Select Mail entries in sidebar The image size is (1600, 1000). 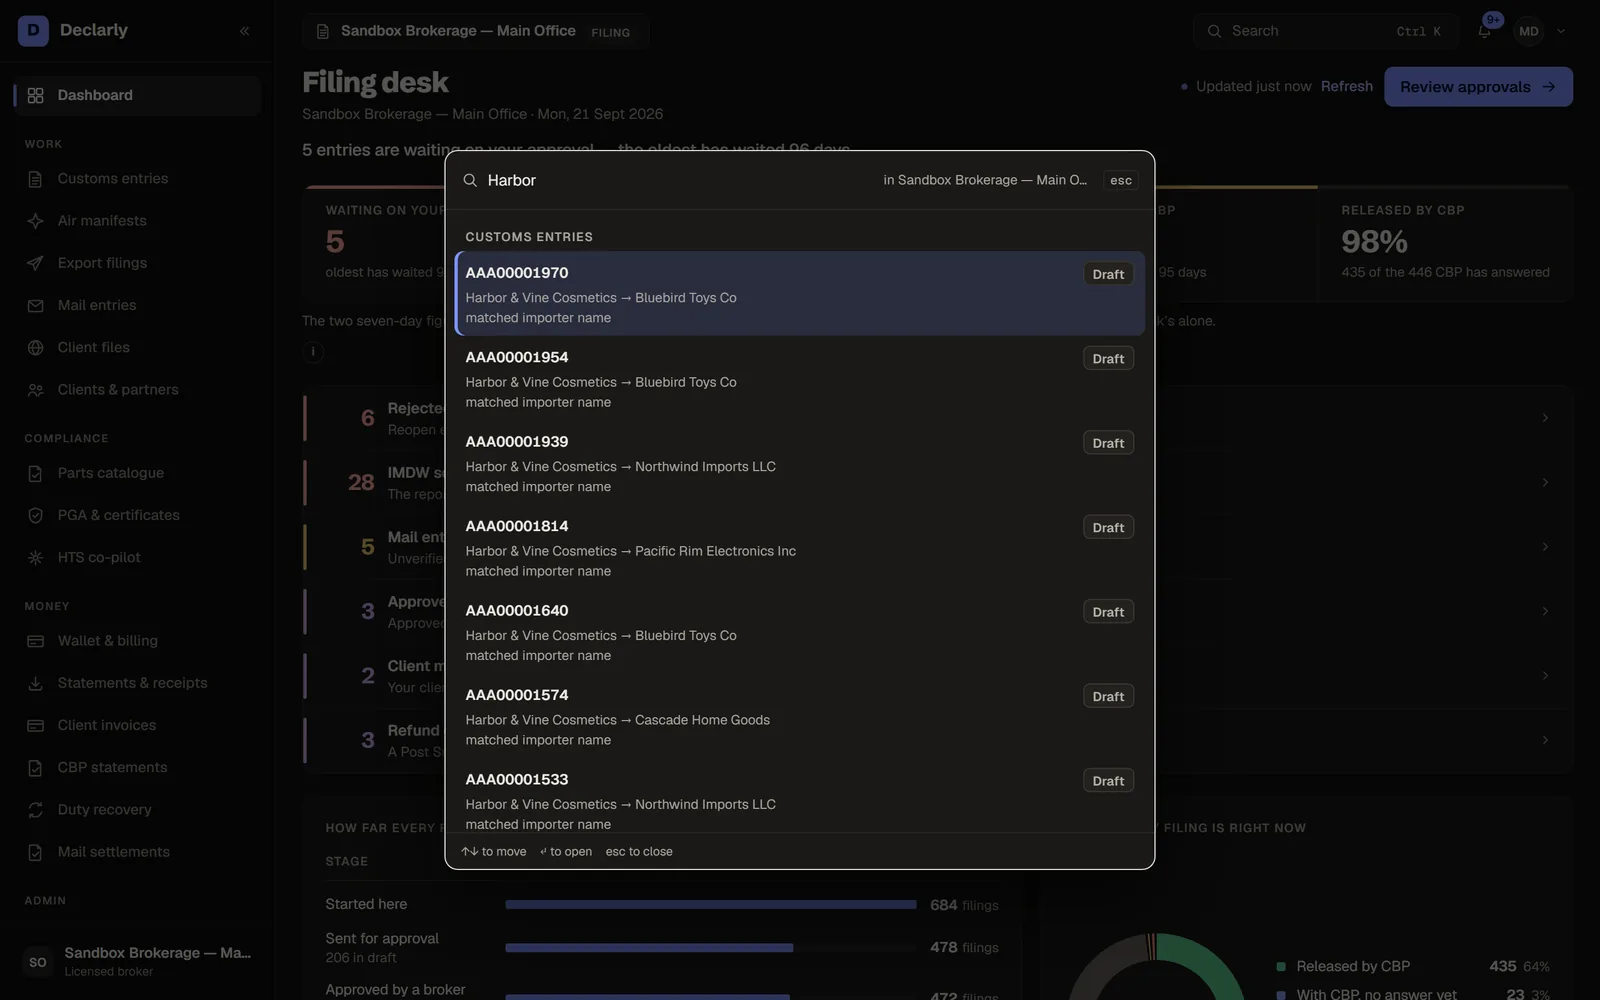[138, 305]
